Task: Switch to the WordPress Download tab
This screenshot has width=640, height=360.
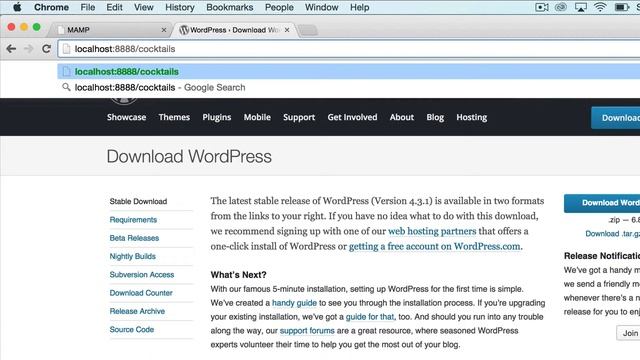Action: coord(235,30)
